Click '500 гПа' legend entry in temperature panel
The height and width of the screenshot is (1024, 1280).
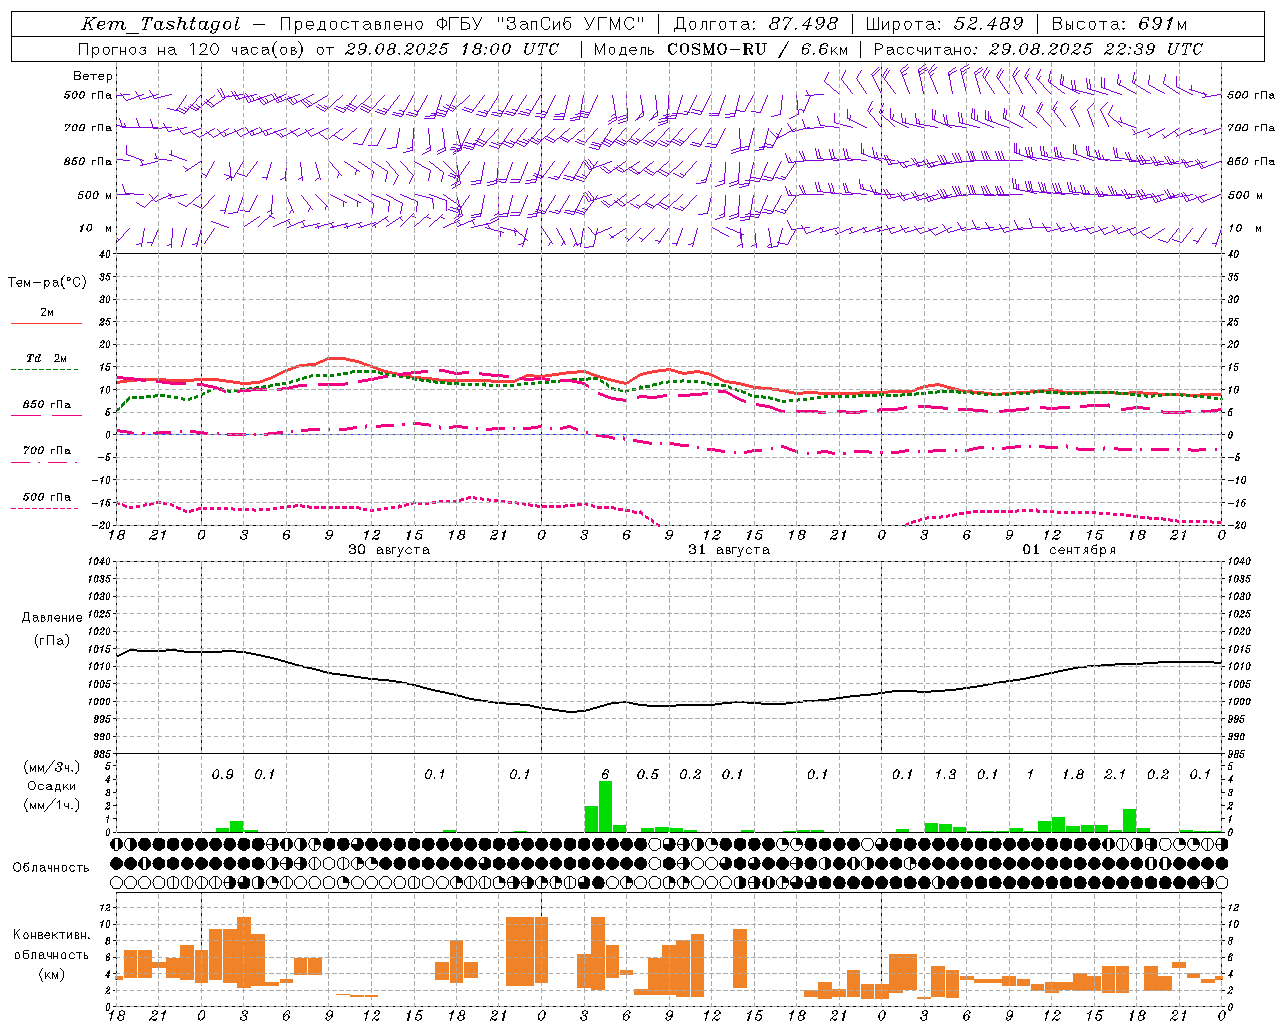[x=47, y=497]
